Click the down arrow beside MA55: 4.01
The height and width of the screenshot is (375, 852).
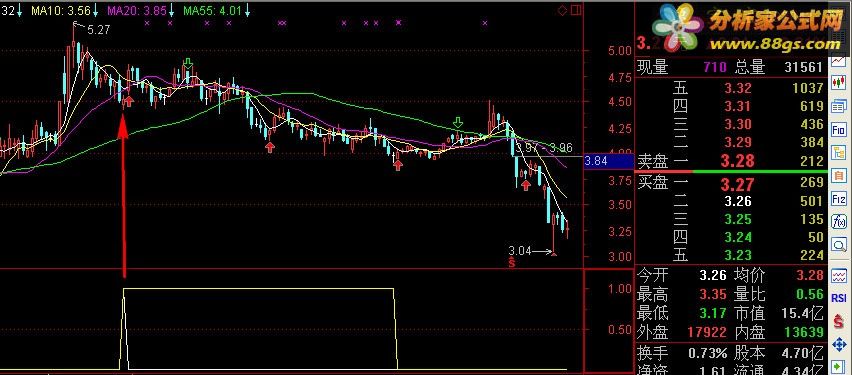(x=248, y=10)
